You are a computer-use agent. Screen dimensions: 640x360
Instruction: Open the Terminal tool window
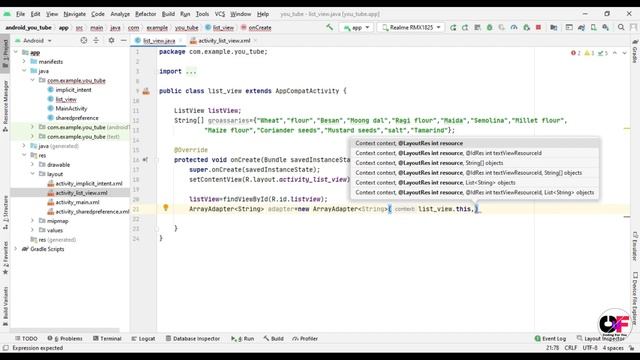click(x=107, y=338)
